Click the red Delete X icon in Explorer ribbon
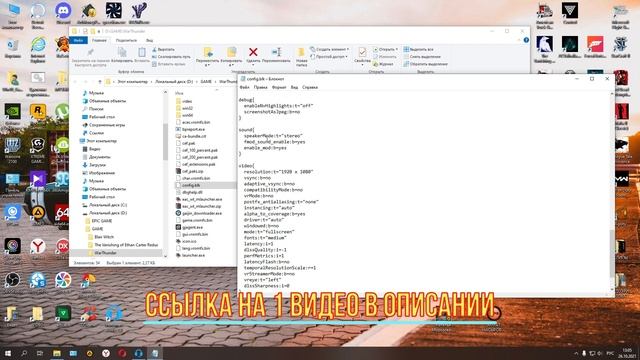Viewport: 640px width, 360px height. [x=253, y=52]
